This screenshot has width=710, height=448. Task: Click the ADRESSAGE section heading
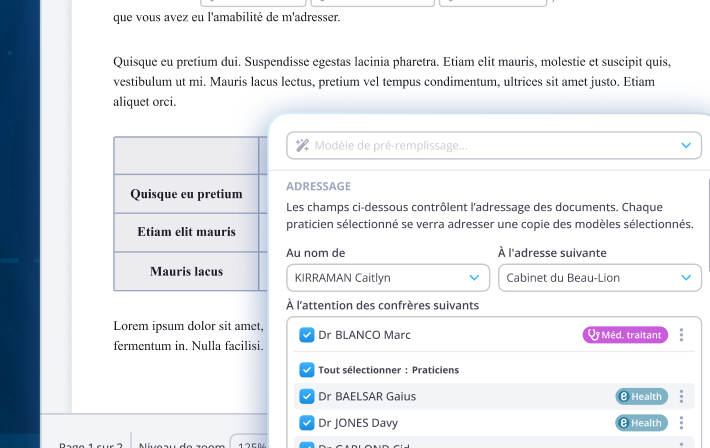(319, 186)
